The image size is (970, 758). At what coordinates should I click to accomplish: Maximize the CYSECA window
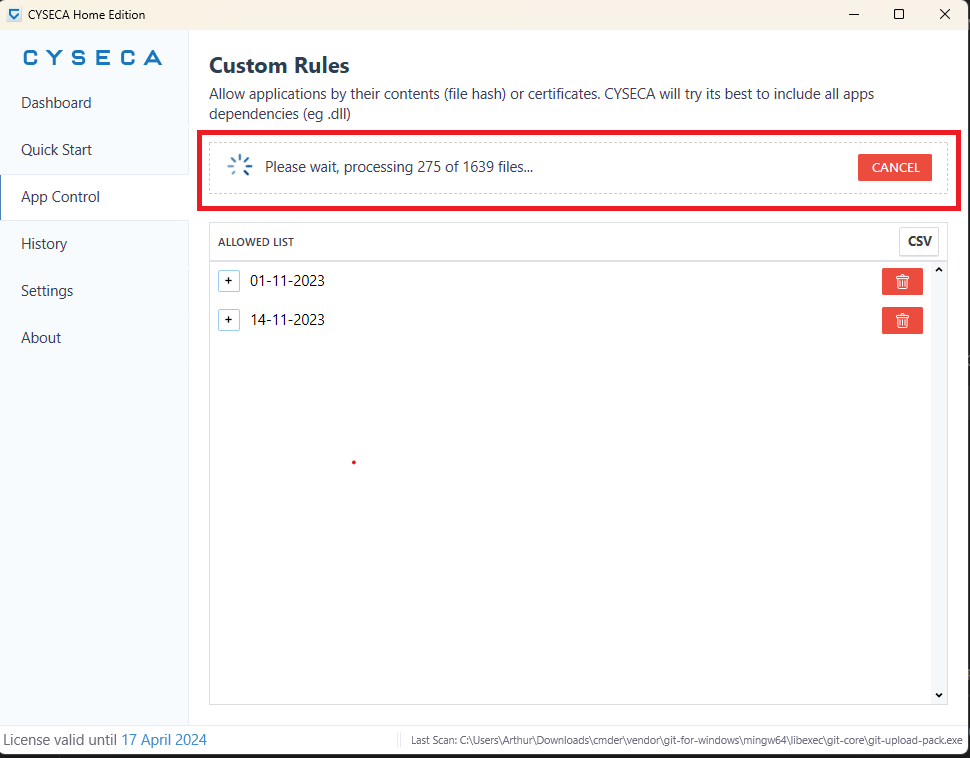coord(899,14)
